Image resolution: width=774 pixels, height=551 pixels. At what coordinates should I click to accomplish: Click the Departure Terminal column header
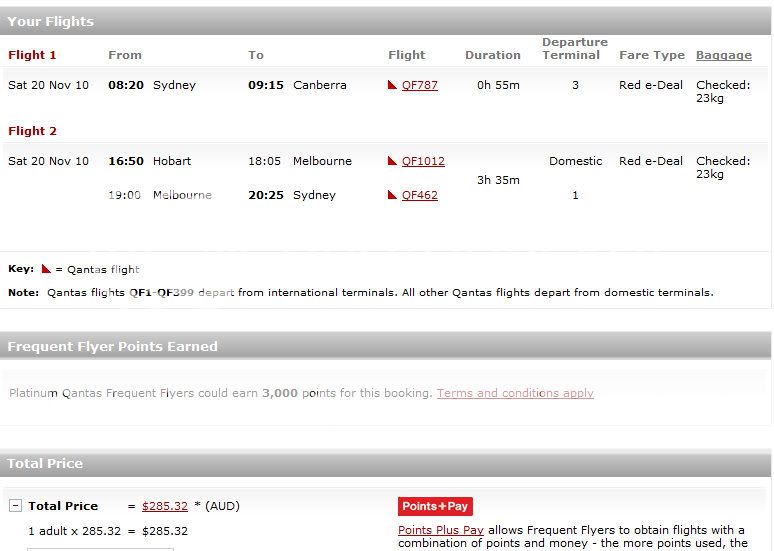click(575, 48)
